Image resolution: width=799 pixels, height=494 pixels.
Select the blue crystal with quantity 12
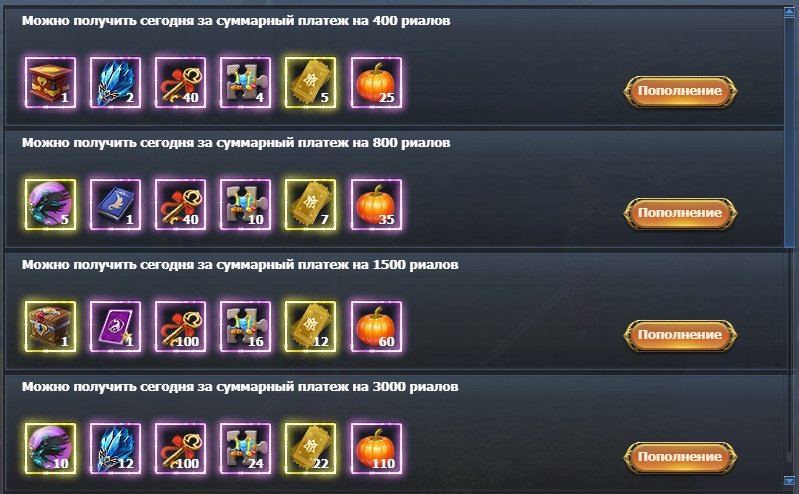tap(116, 448)
